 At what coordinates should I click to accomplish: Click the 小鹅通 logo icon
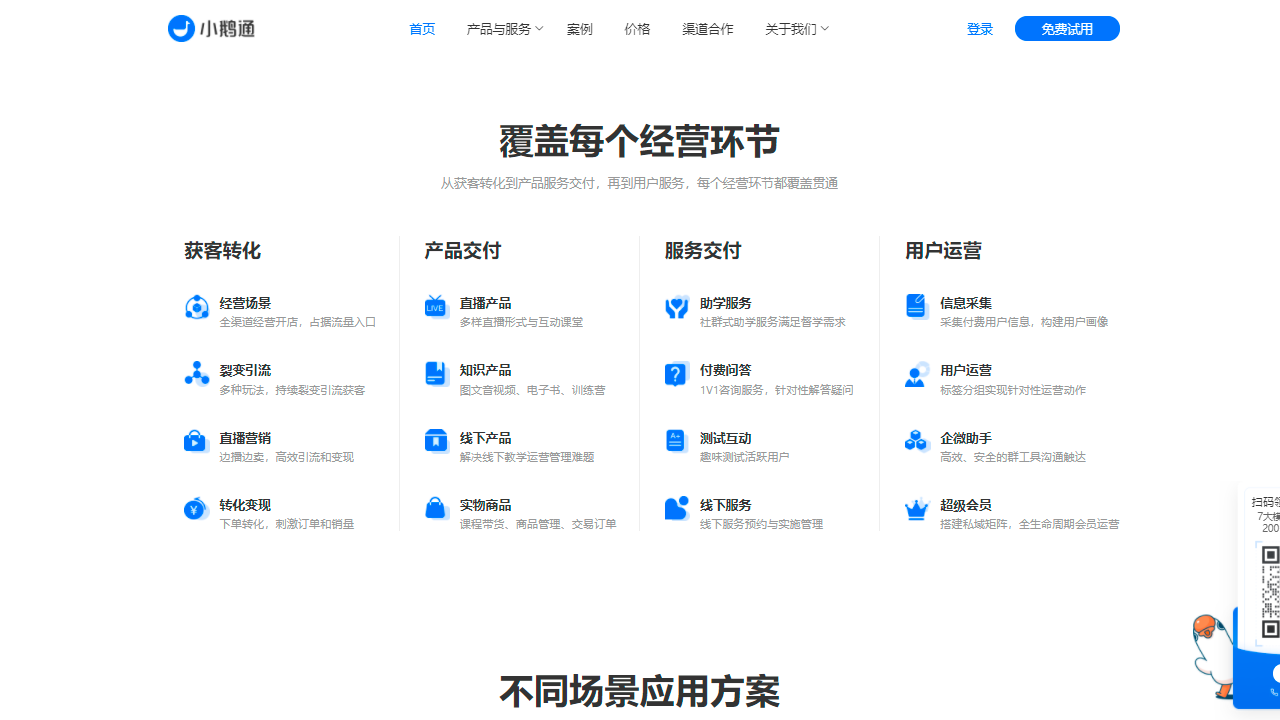point(181,29)
